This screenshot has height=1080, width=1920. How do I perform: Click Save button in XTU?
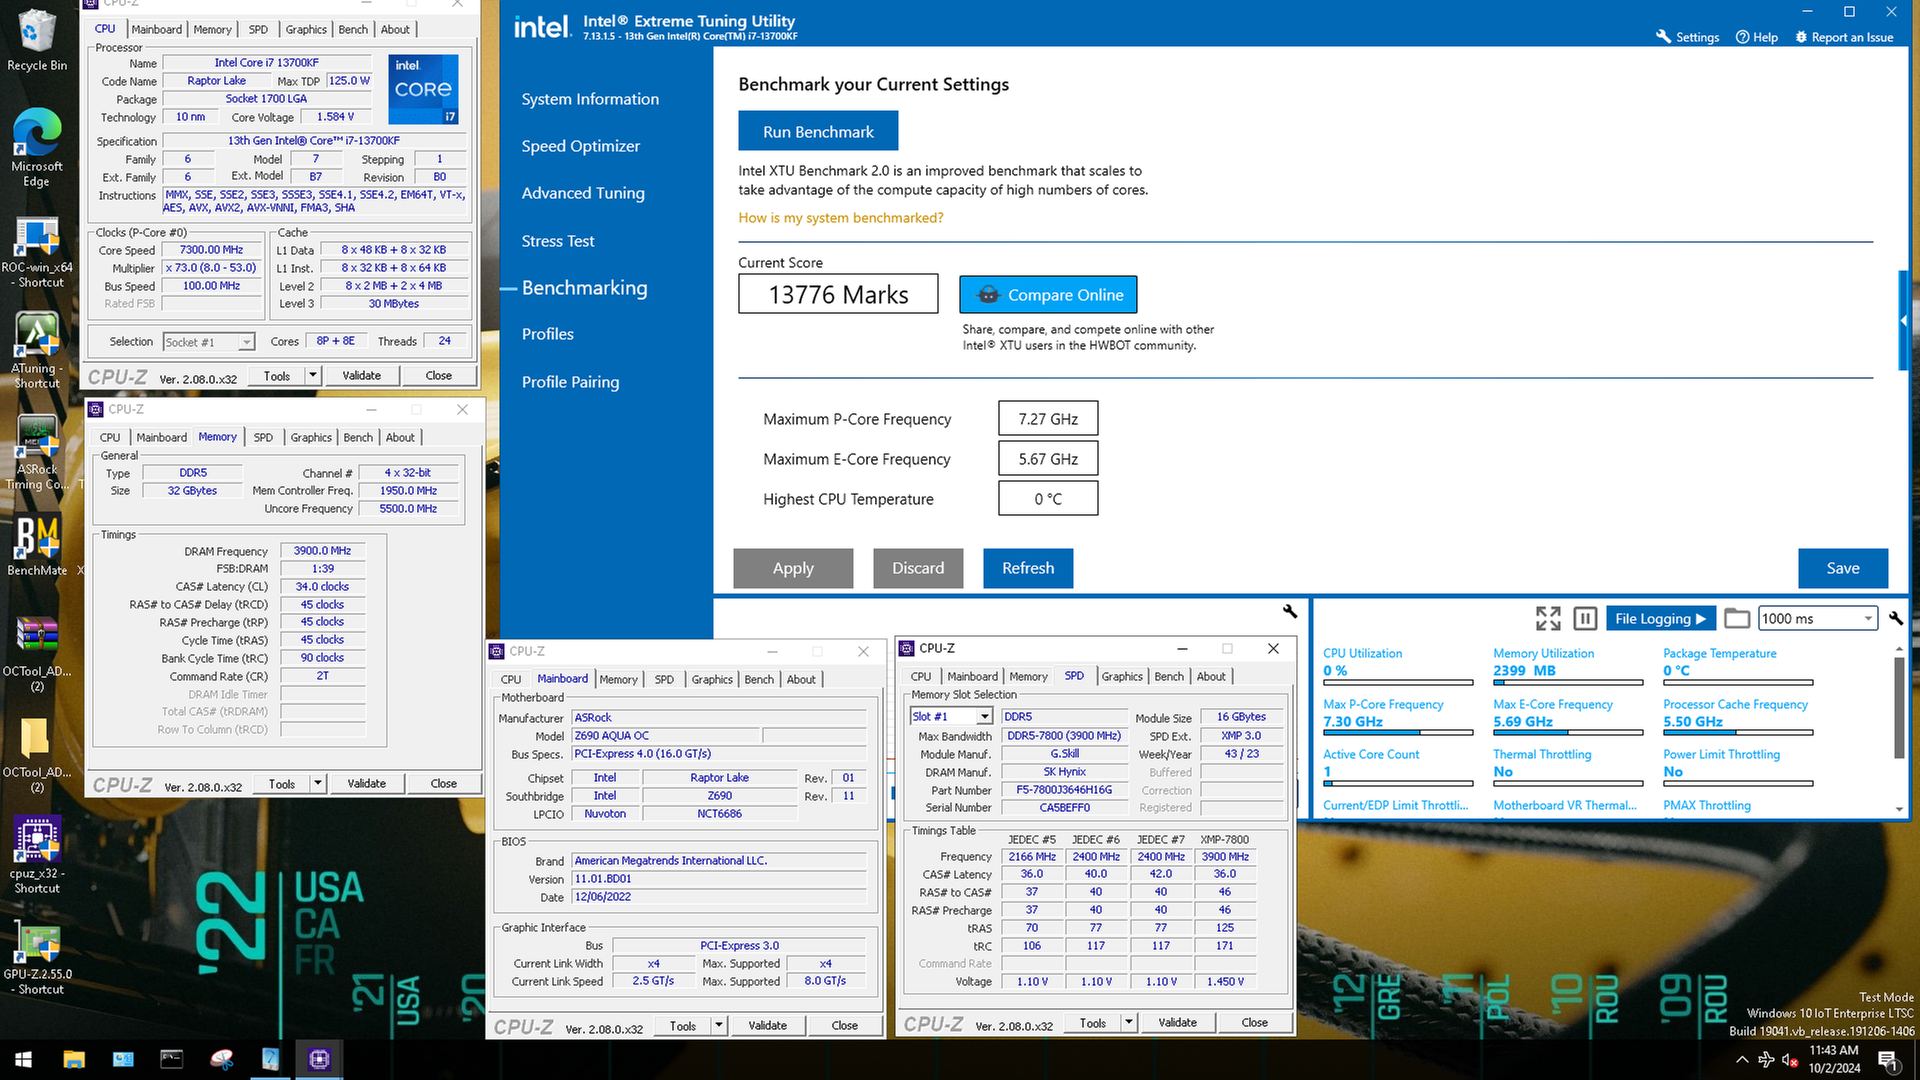point(1843,568)
